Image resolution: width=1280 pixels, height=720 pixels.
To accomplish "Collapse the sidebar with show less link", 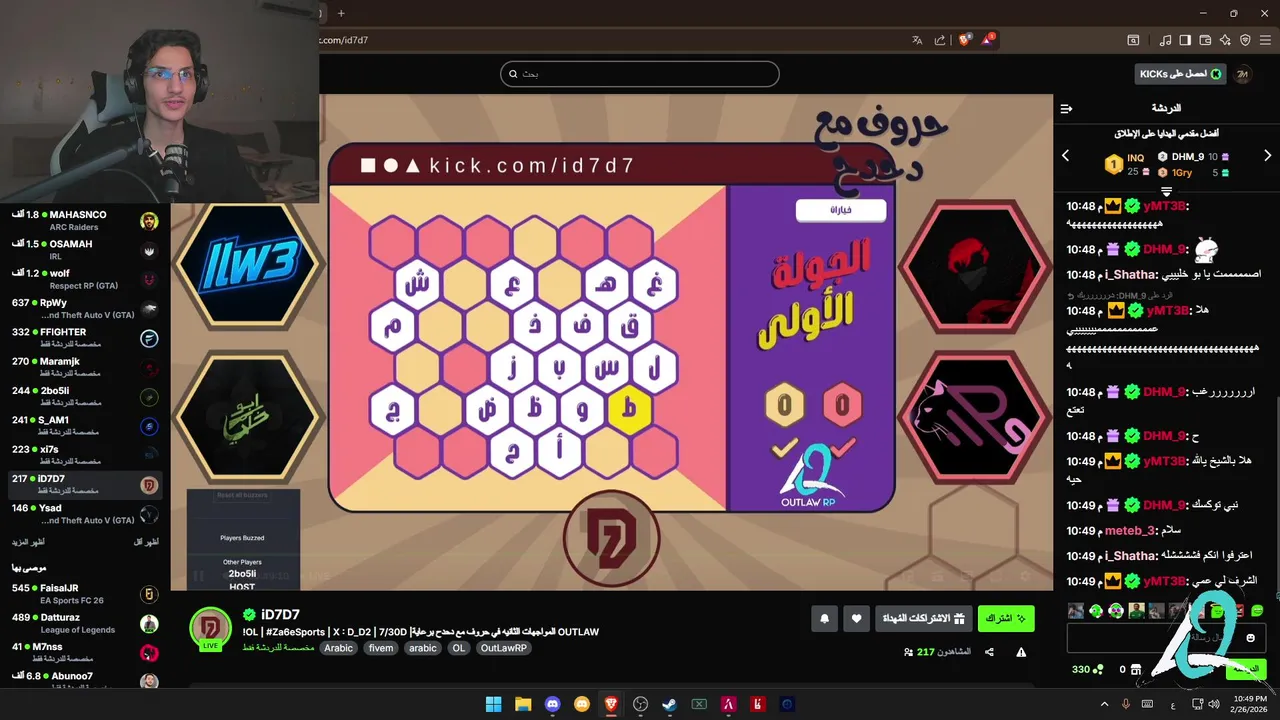I will tap(146, 541).
